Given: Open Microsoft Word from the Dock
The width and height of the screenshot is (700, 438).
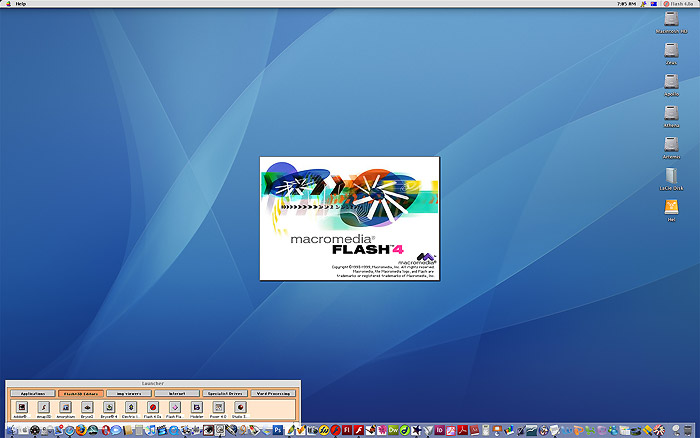Looking at the screenshot, I should 566,430.
